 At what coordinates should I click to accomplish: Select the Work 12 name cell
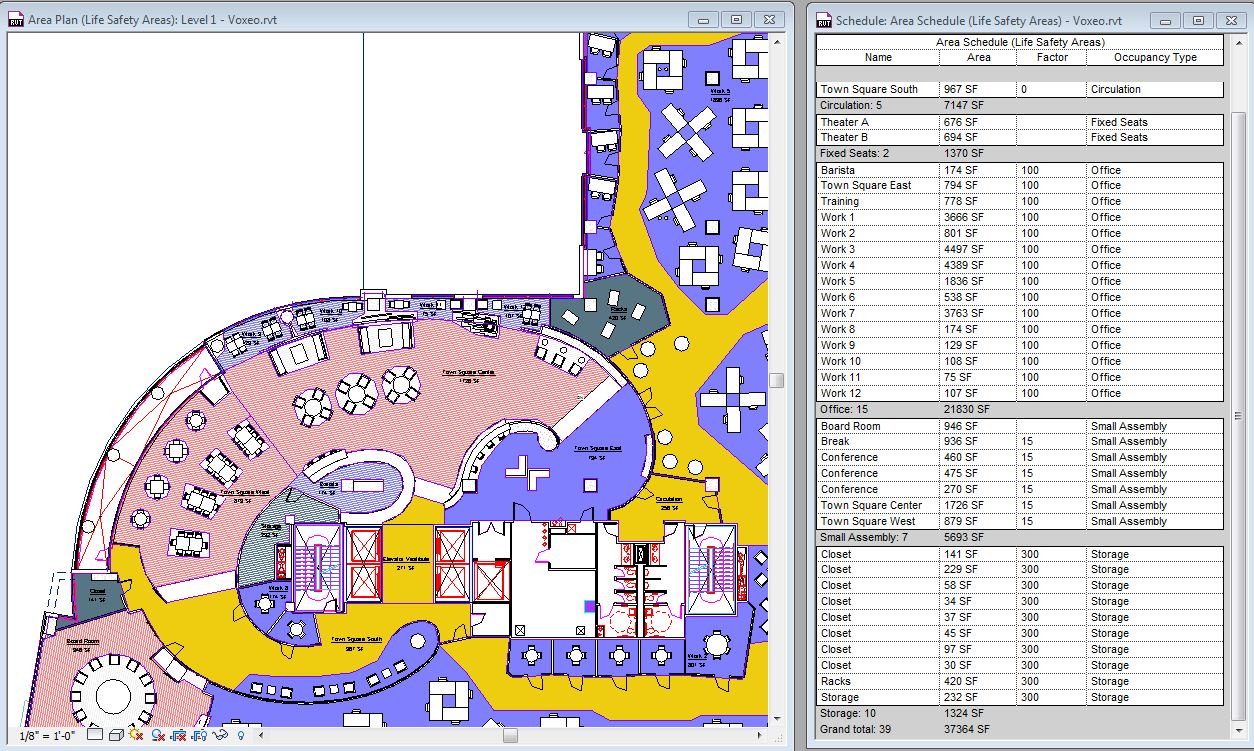(x=878, y=393)
